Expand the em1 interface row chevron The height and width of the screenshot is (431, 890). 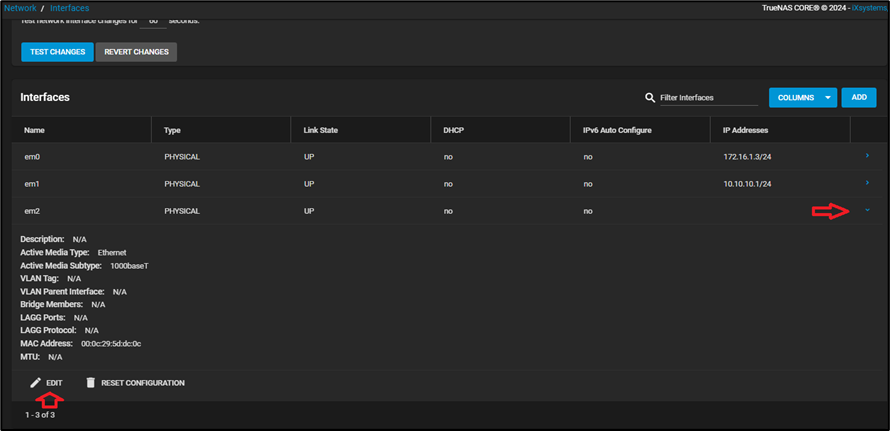(867, 183)
